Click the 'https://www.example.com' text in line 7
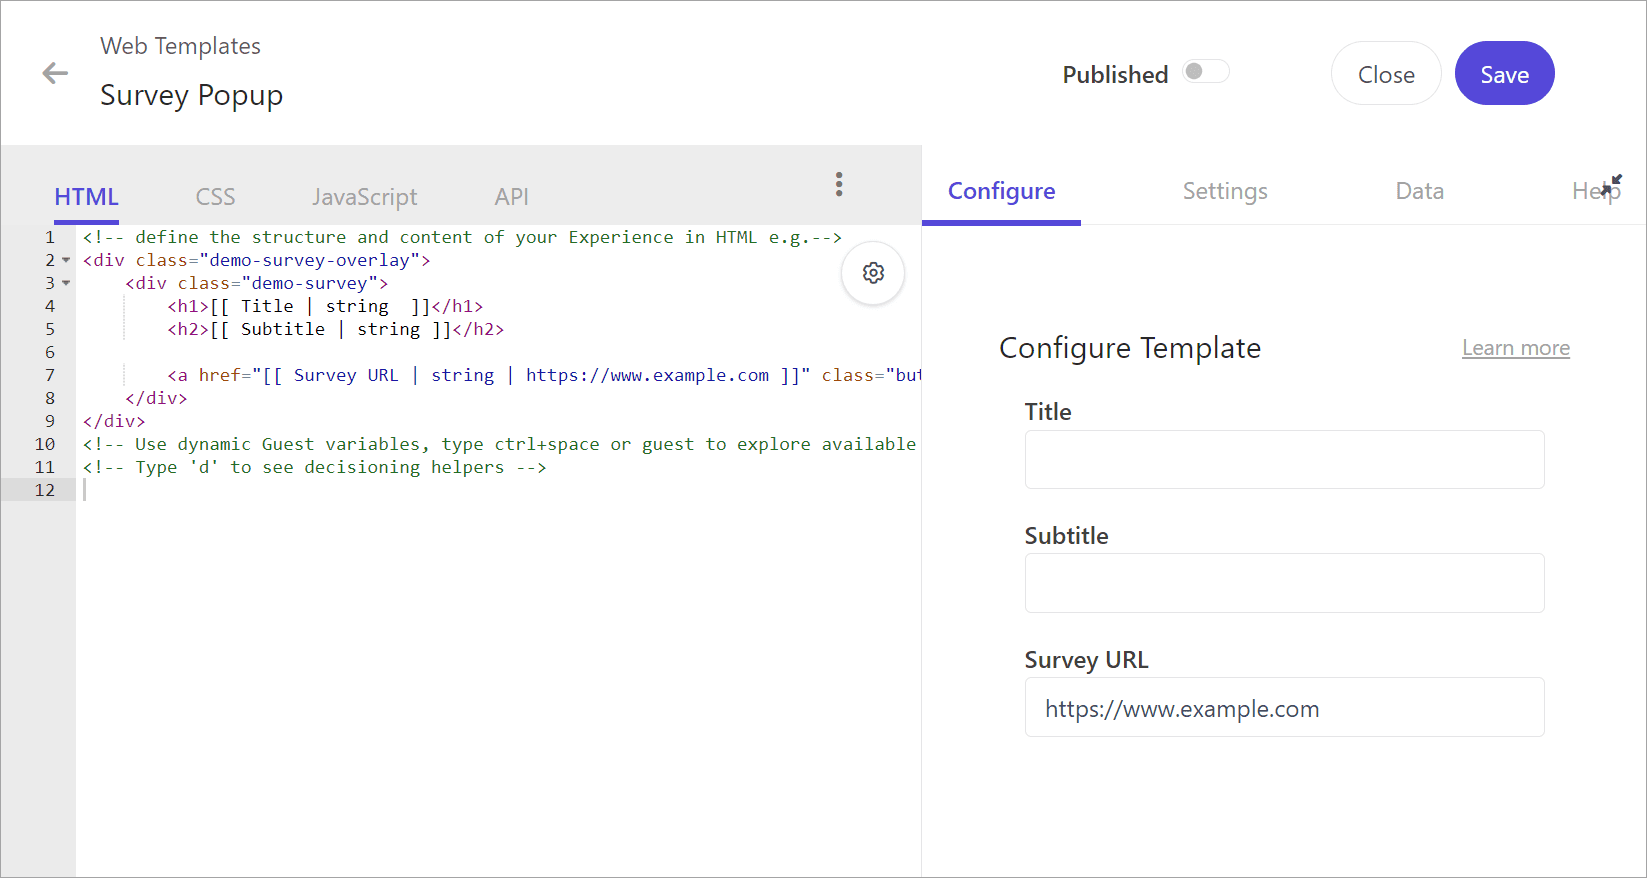The image size is (1647, 878). coord(647,375)
